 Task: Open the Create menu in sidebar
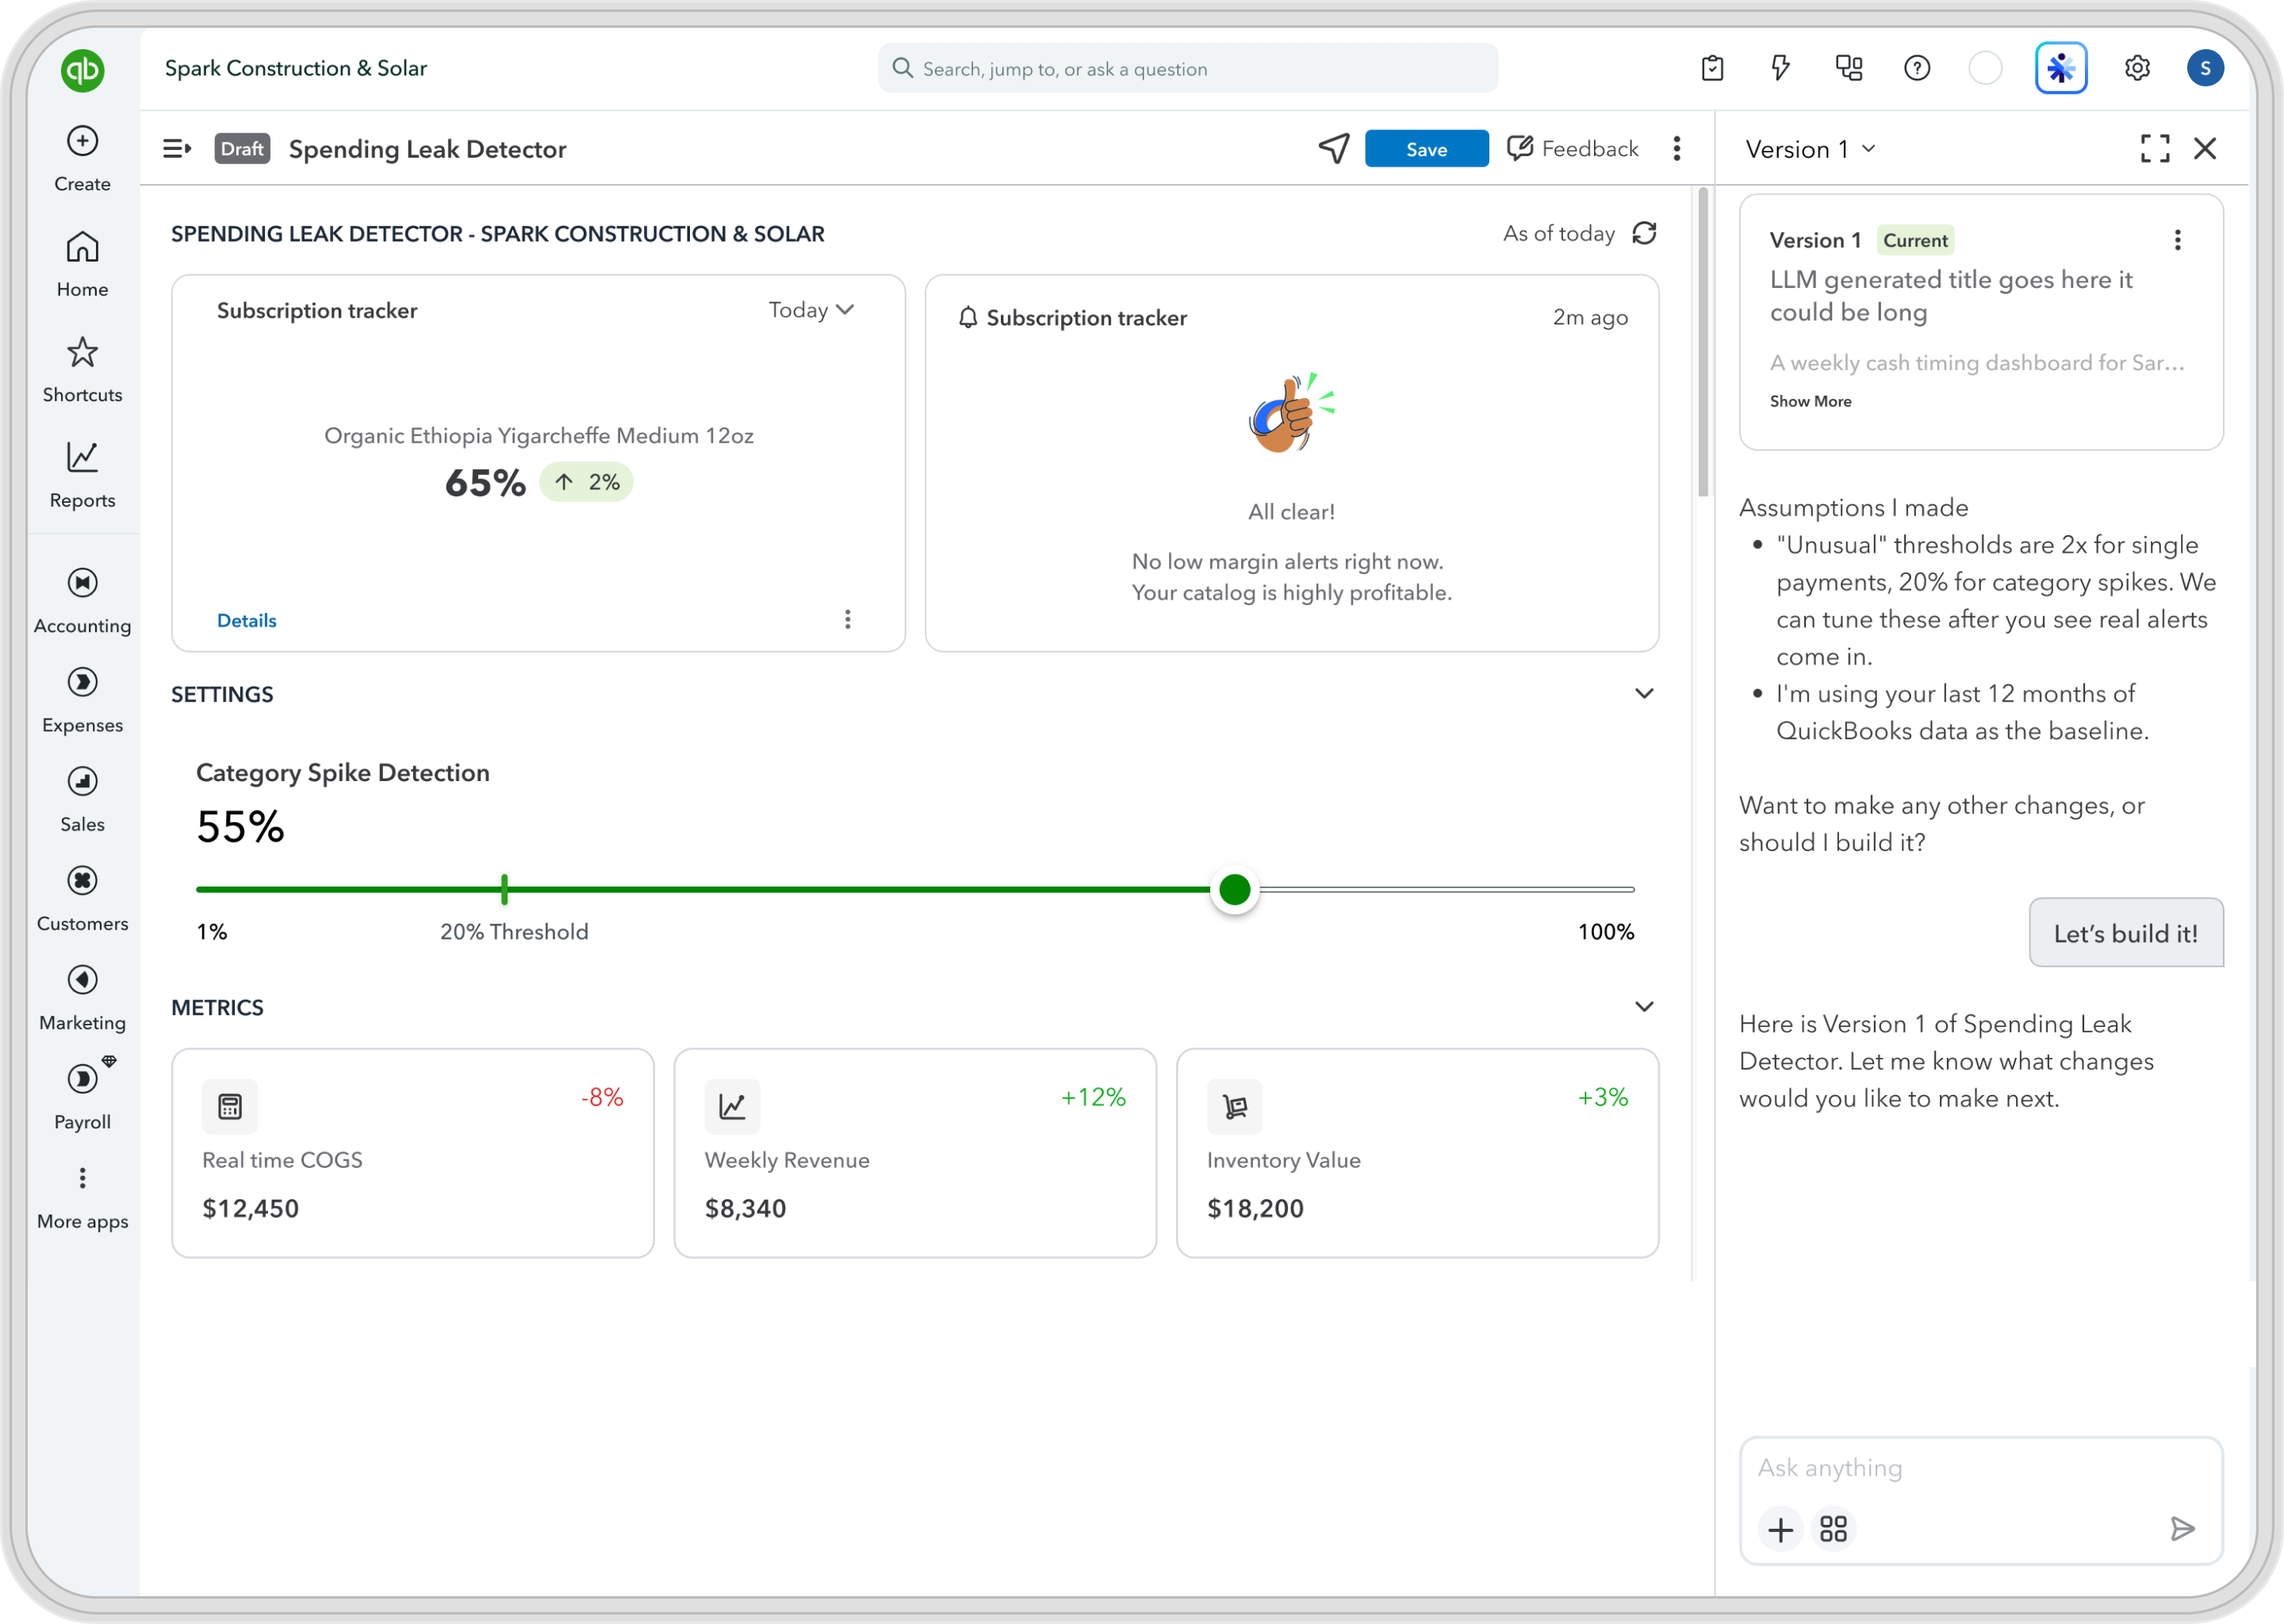point(82,159)
